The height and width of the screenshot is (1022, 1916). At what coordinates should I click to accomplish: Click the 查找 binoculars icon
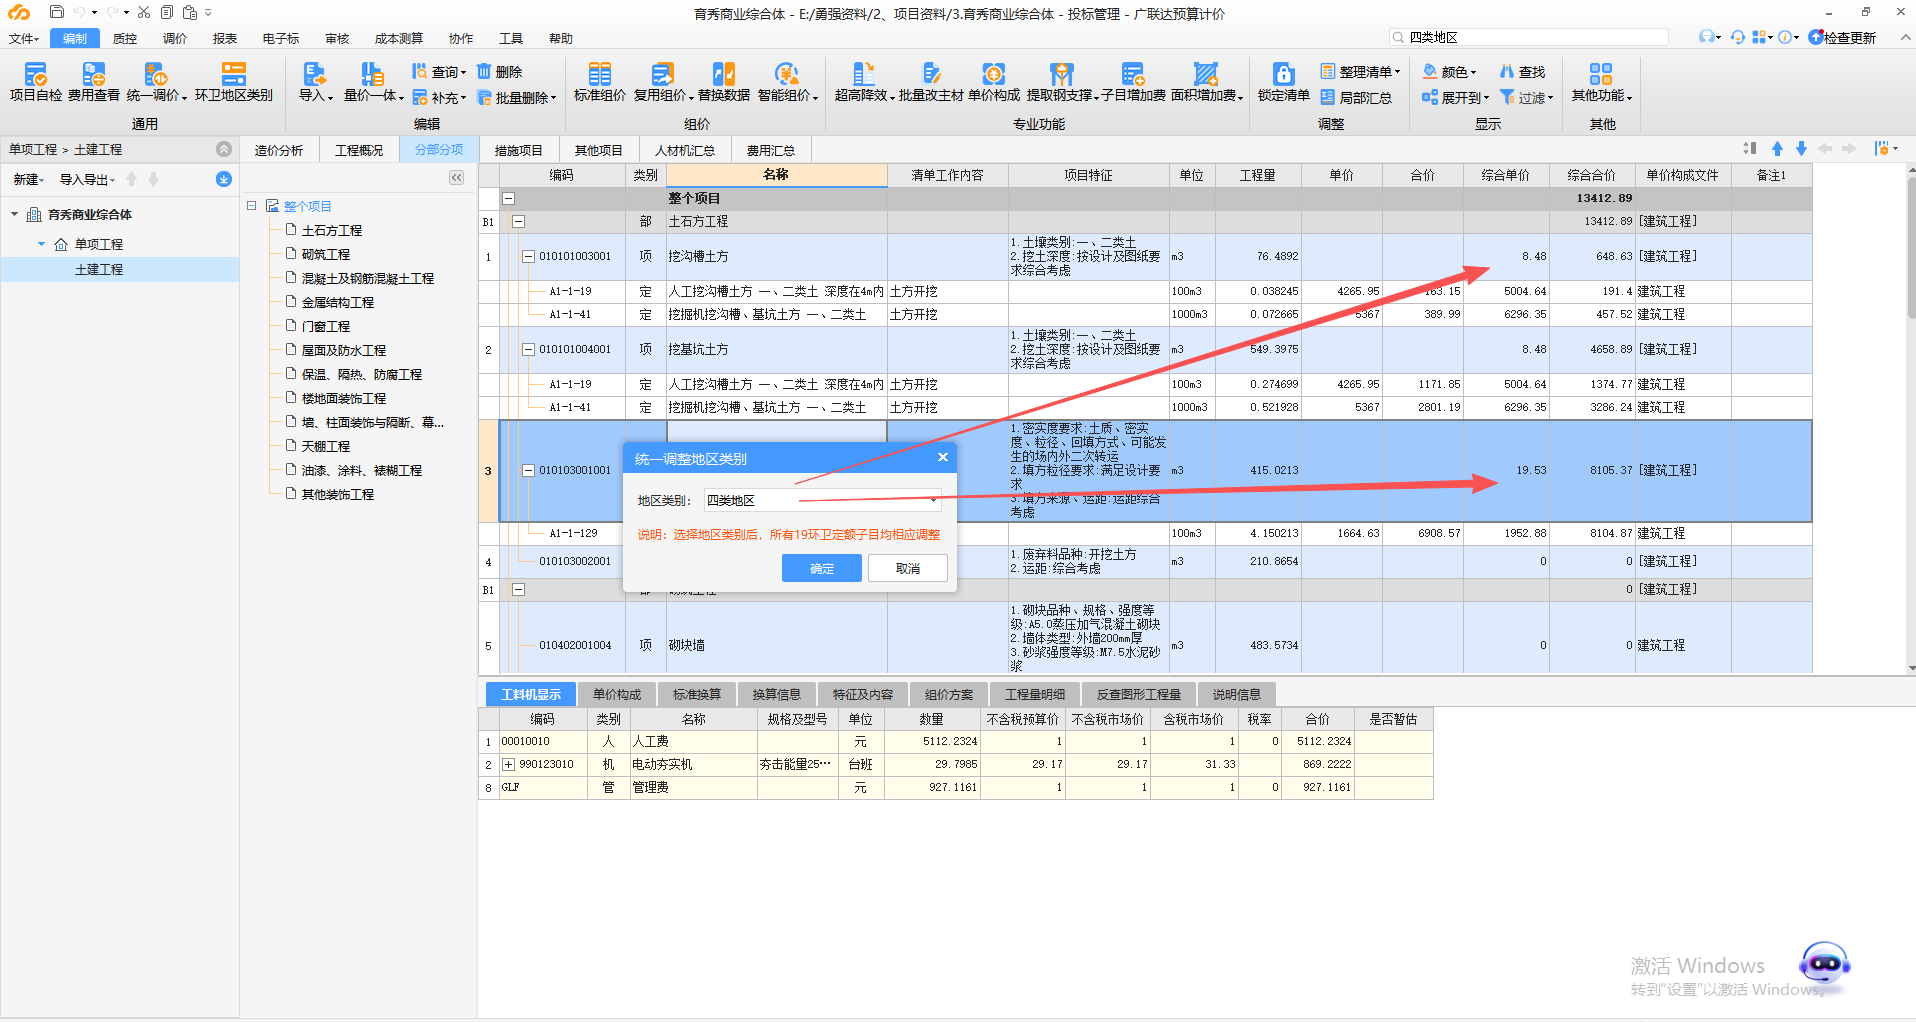point(1507,72)
